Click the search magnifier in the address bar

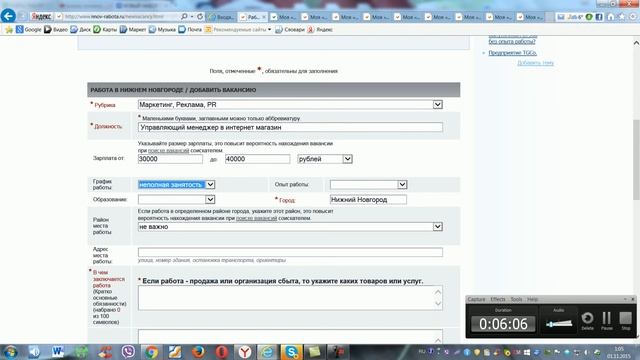coord(184,17)
